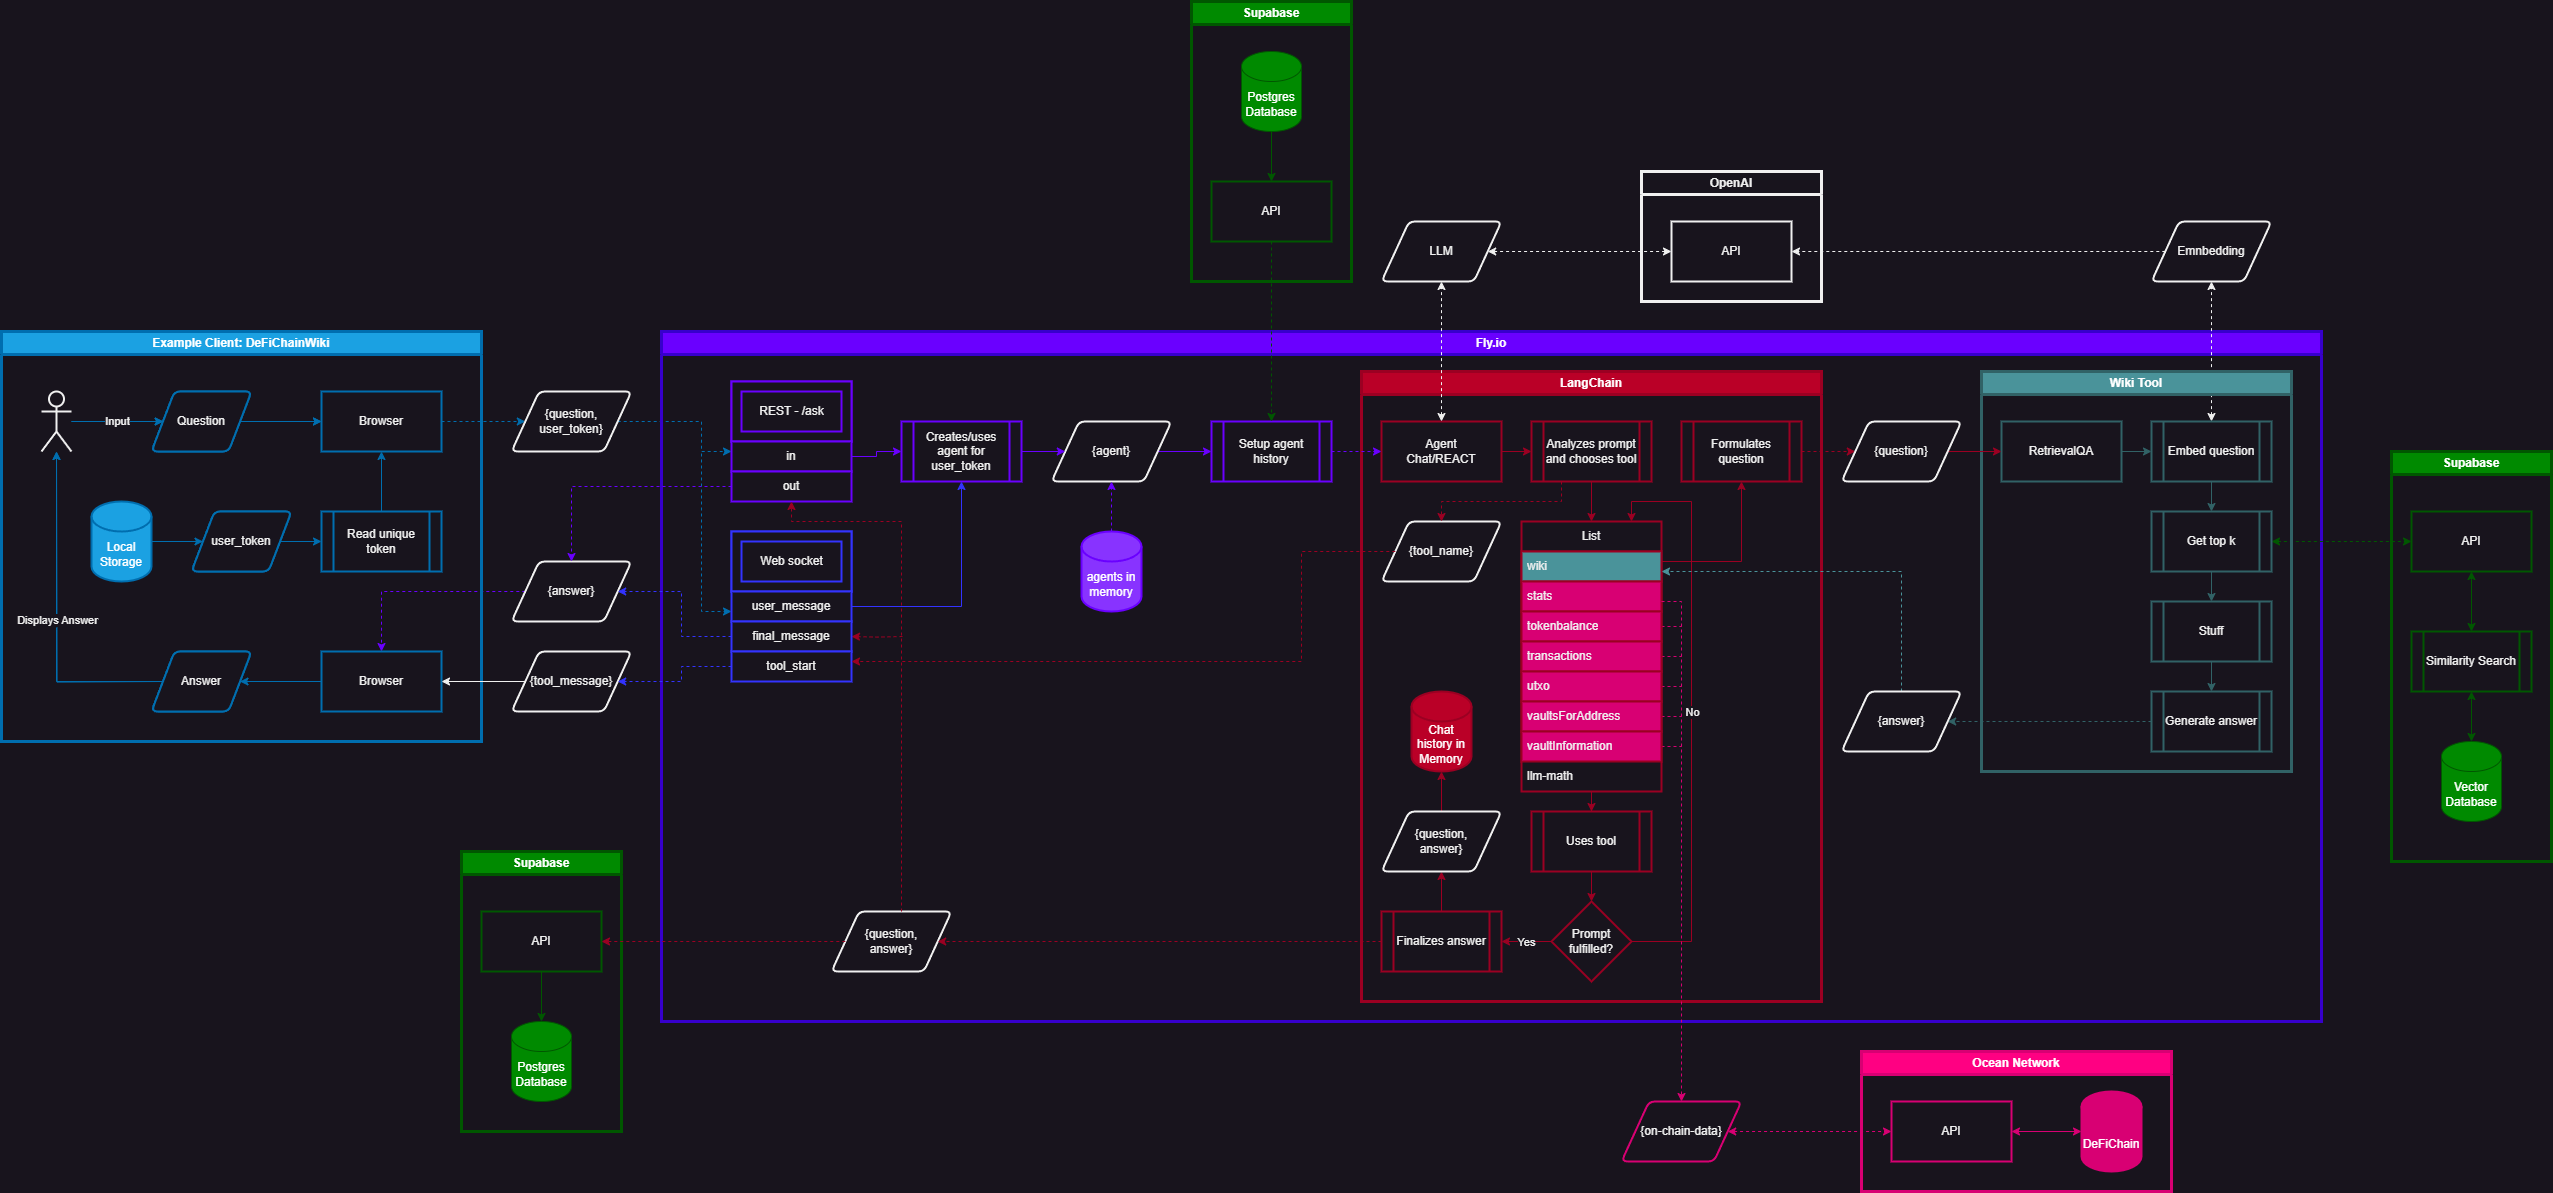Screen dimensions: 2553x1193
Task: Click the Finalizes answer process box
Action: tap(1440, 941)
